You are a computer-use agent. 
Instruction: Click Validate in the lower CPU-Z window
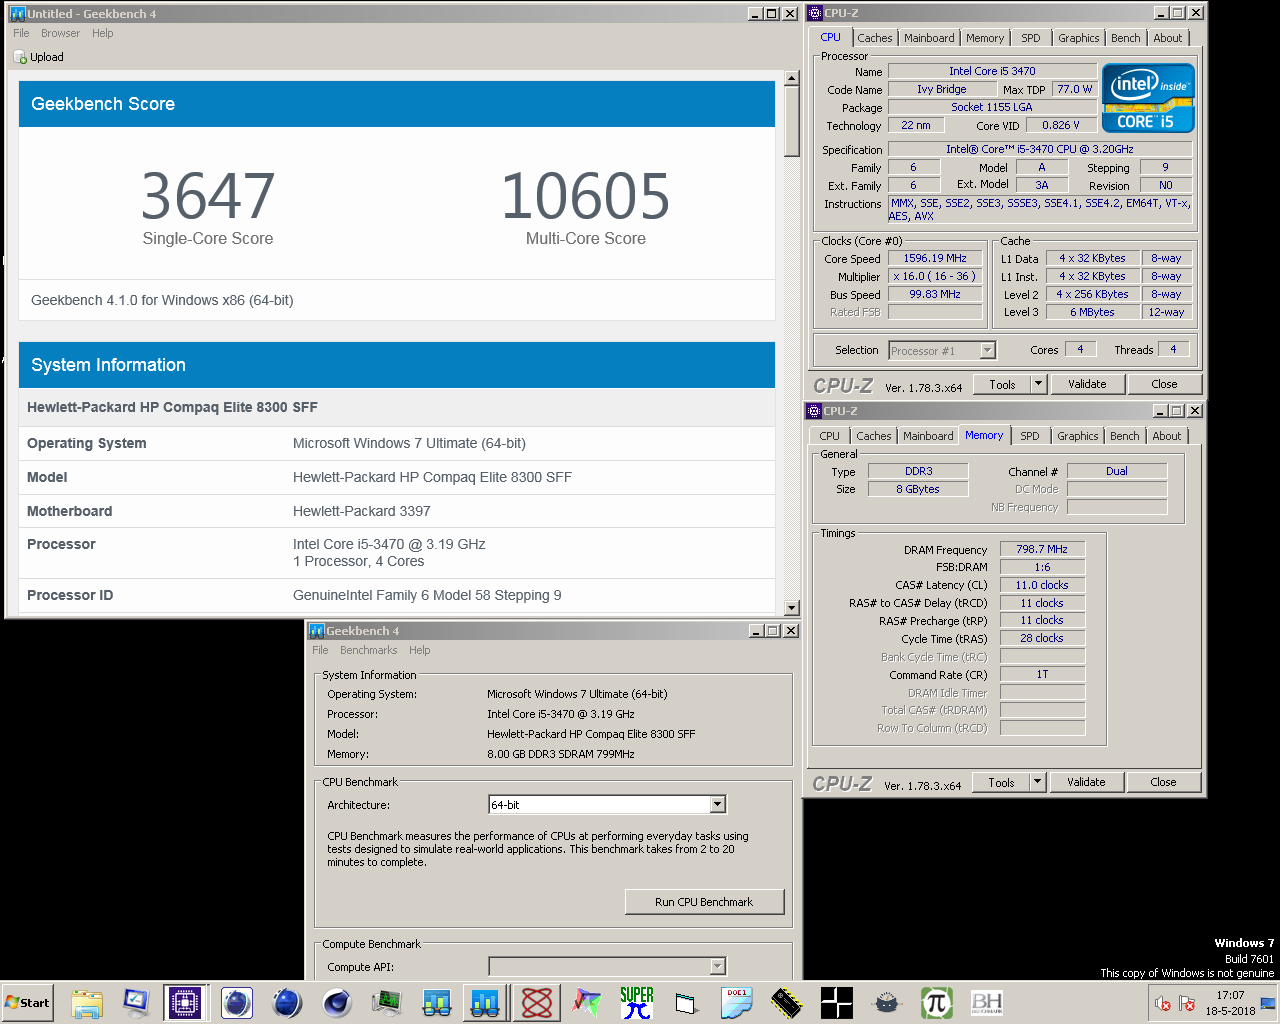point(1086,782)
